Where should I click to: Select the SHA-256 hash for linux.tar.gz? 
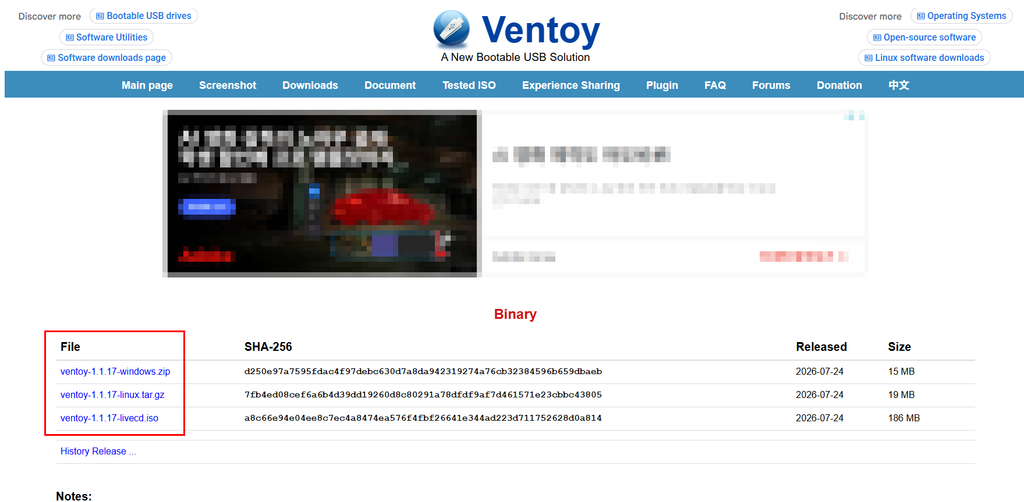423,394
